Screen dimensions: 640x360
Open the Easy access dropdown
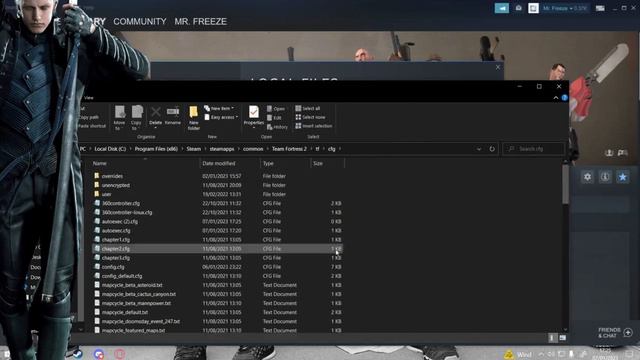[221, 117]
